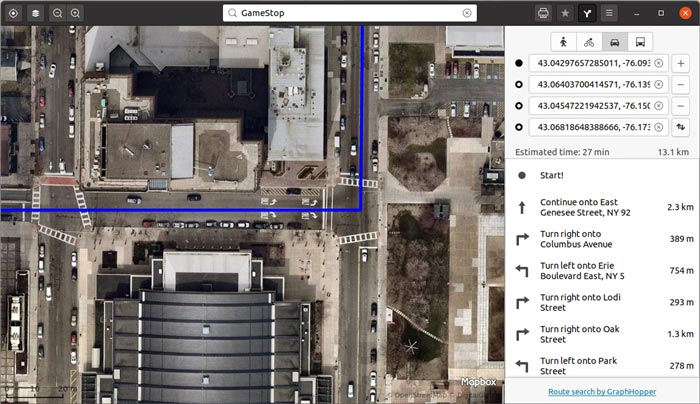Image resolution: width=700 pixels, height=404 pixels.
Task: Edit the 43.04547221942537 waypoint field
Action: 599,106
